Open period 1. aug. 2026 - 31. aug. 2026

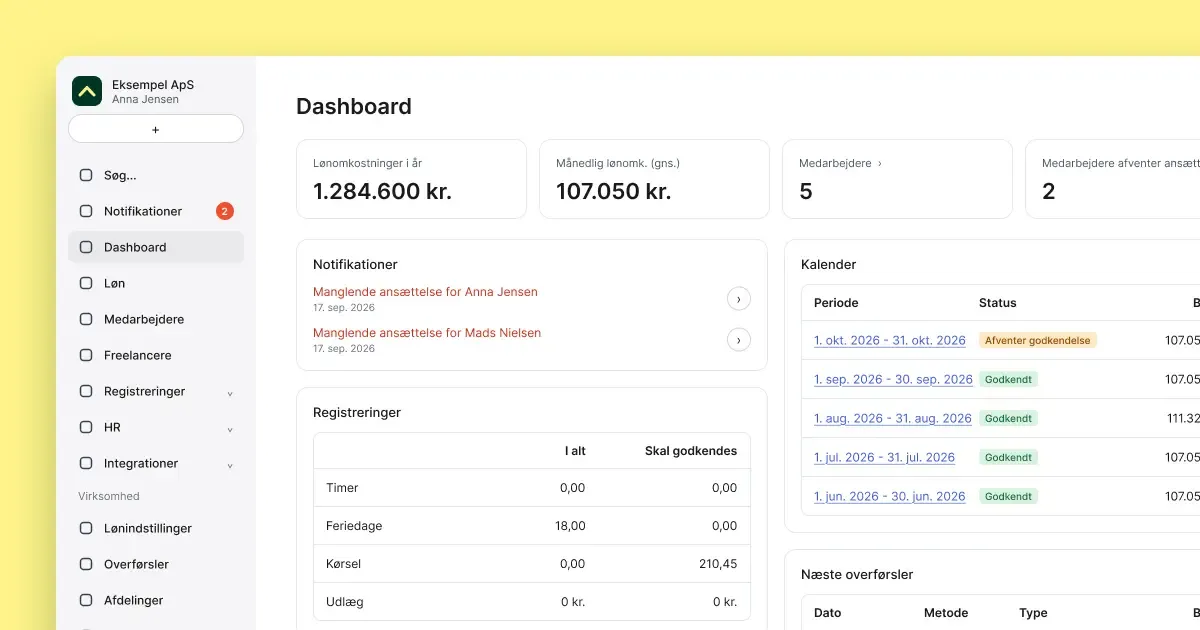pos(893,418)
